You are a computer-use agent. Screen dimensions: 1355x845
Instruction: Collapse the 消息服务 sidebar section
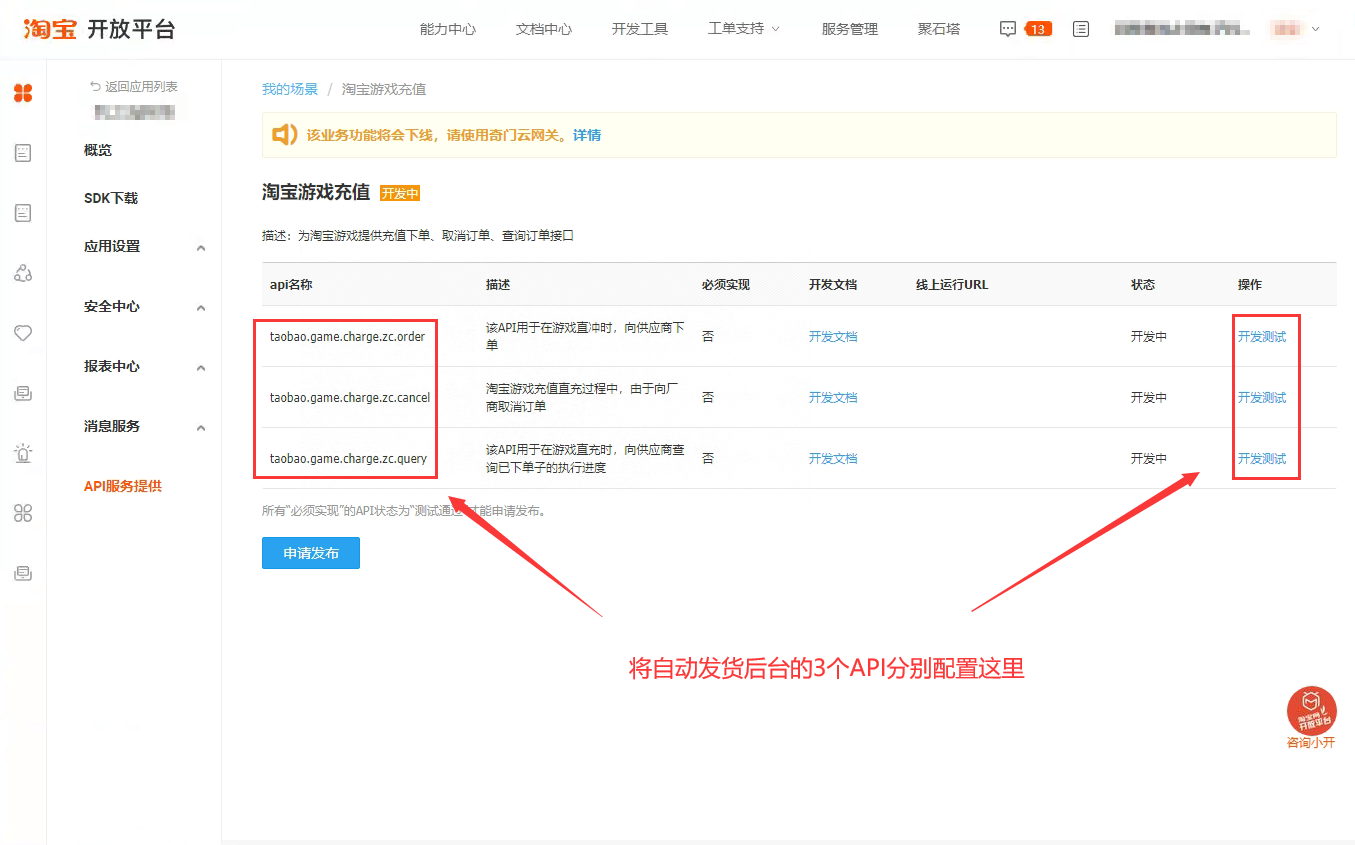coord(201,428)
